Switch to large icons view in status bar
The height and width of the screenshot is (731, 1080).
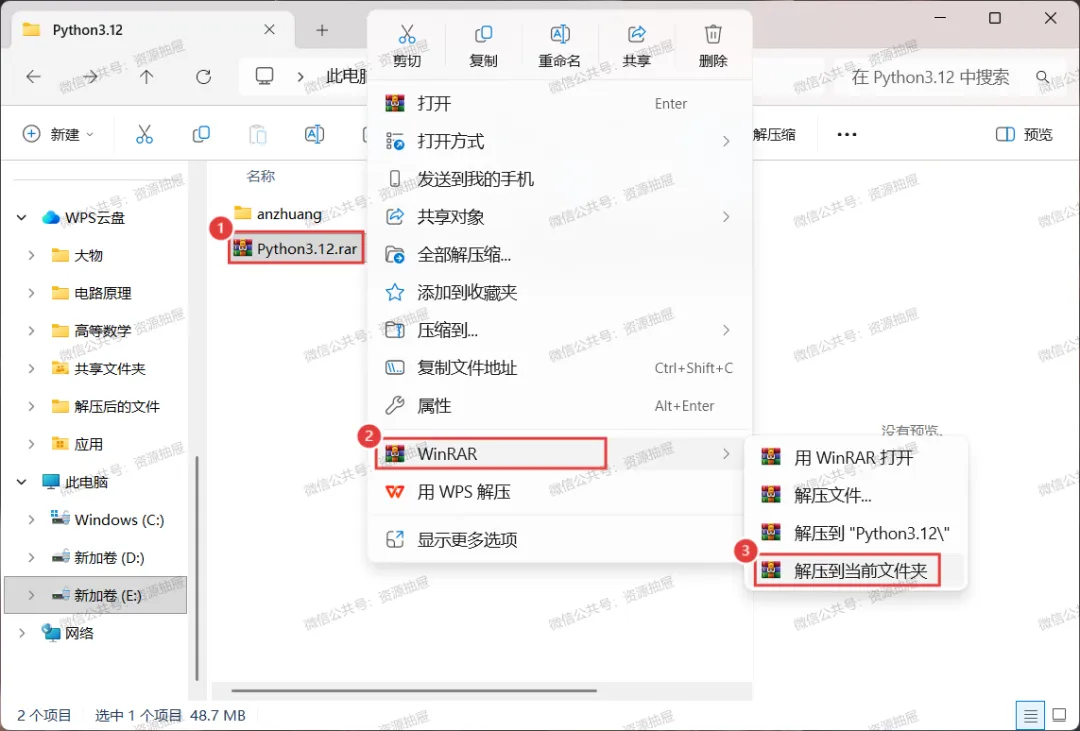[x=1059, y=716]
